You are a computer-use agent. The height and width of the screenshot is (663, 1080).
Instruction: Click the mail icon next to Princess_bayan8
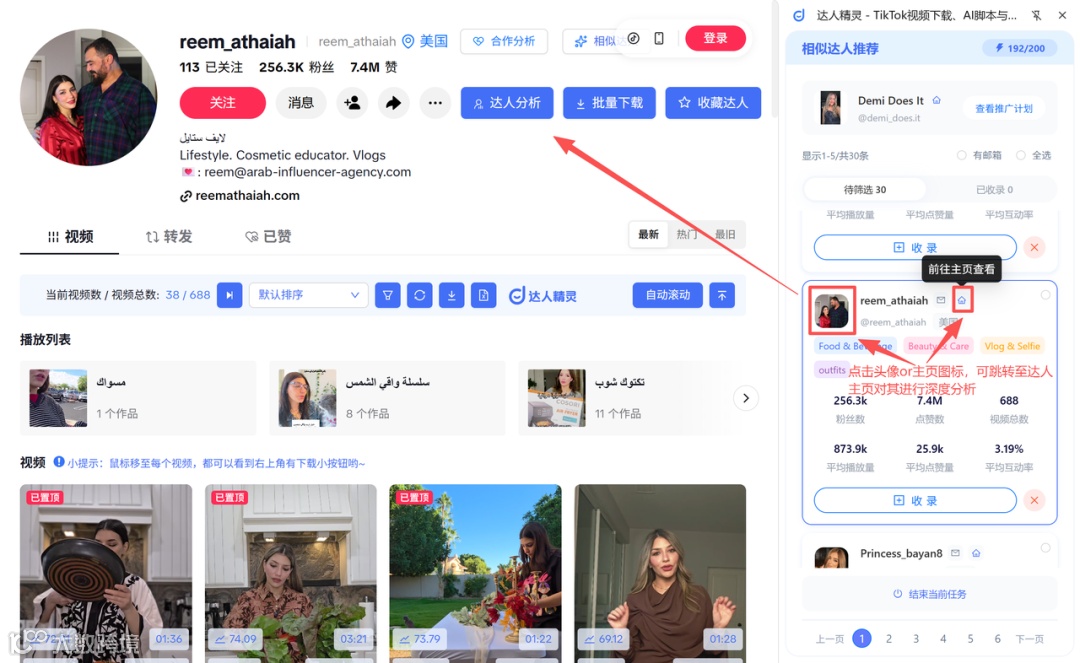[955, 553]
